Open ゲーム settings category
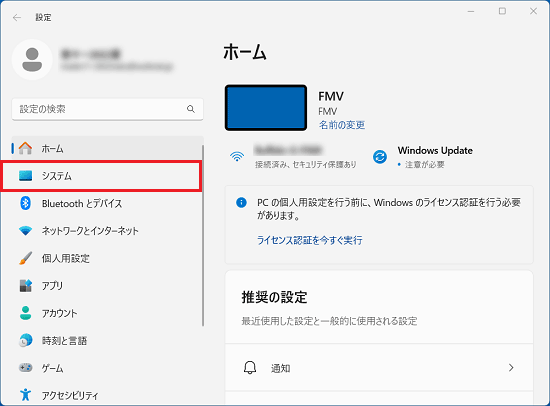550x406 pixels. point(107,368)
